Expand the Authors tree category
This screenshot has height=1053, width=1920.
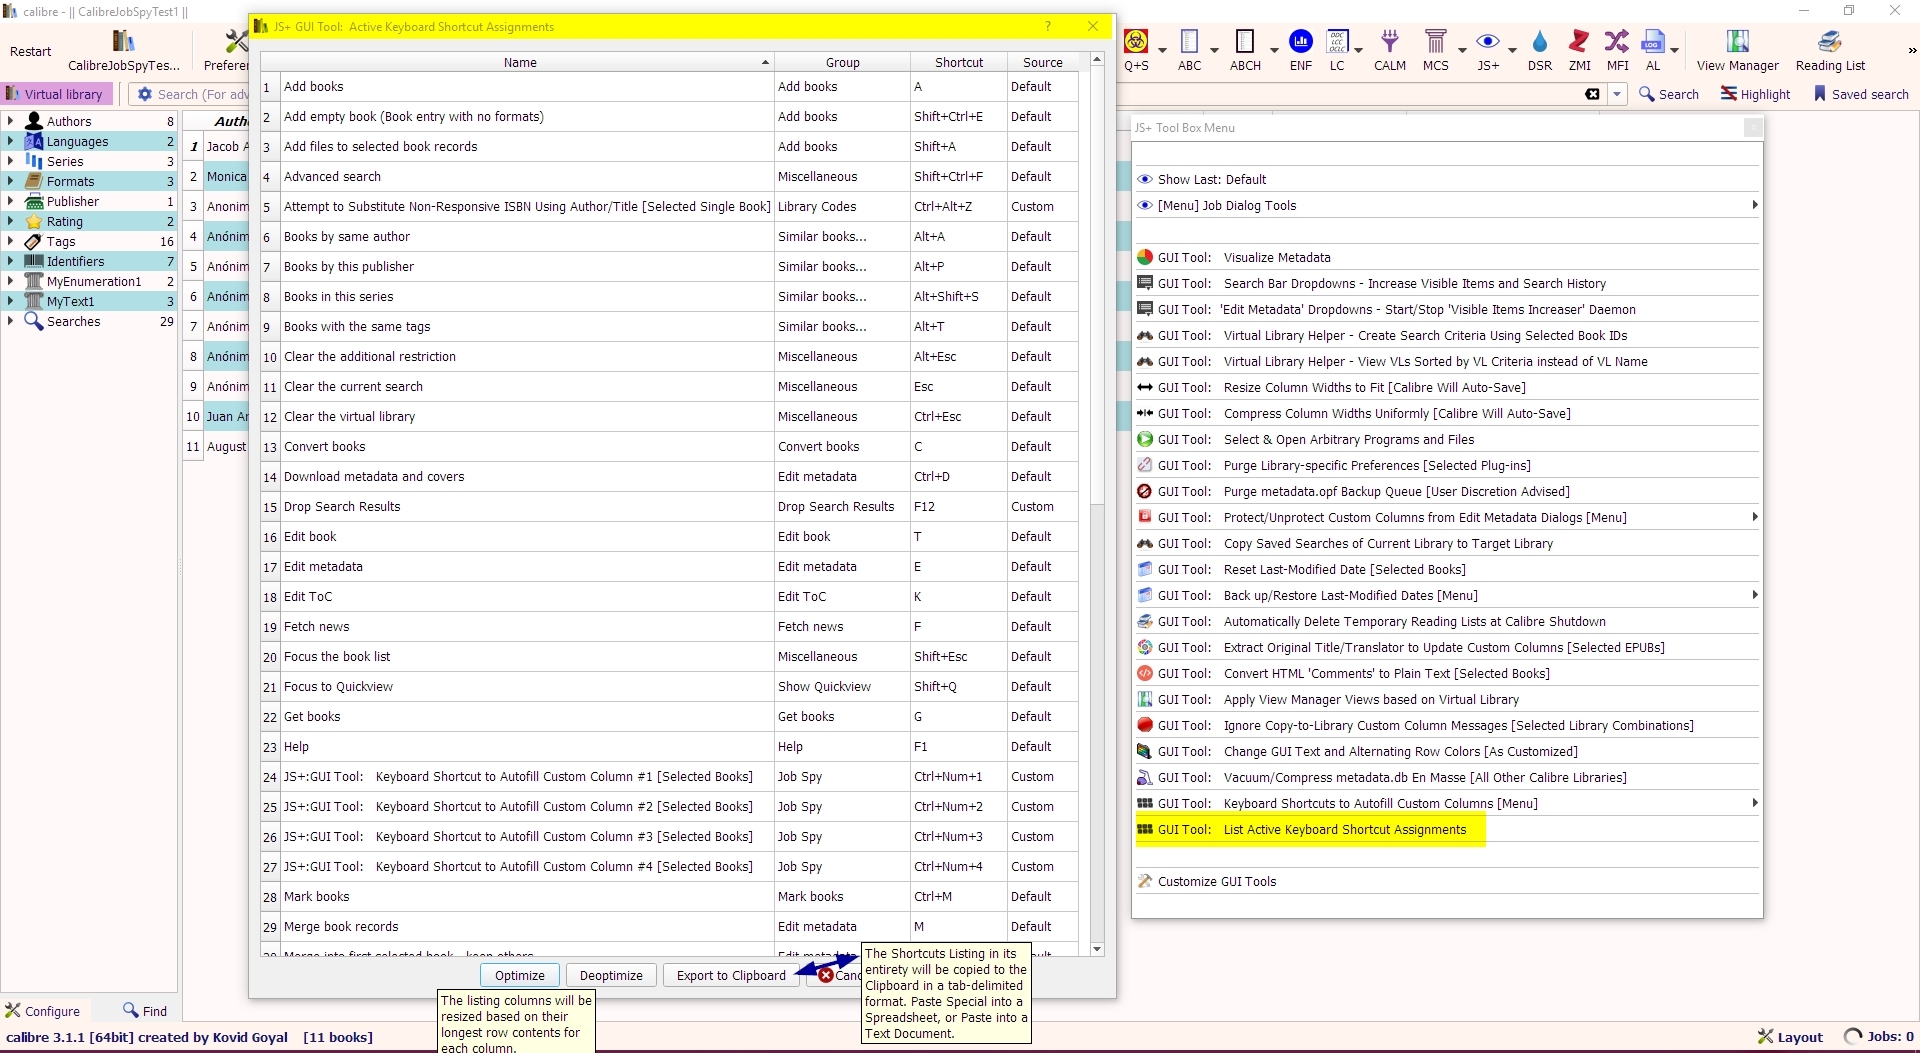pos(11,121)
